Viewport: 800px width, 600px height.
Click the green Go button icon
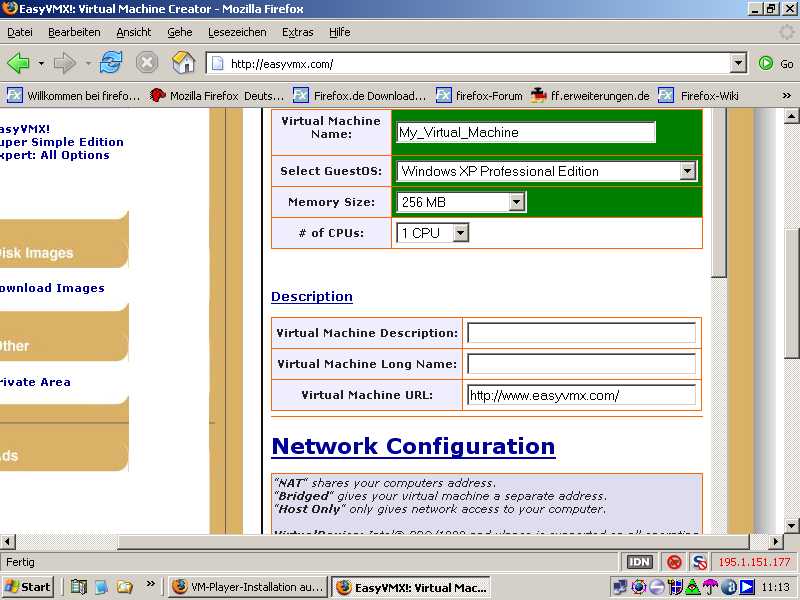(x=765, y=63)
